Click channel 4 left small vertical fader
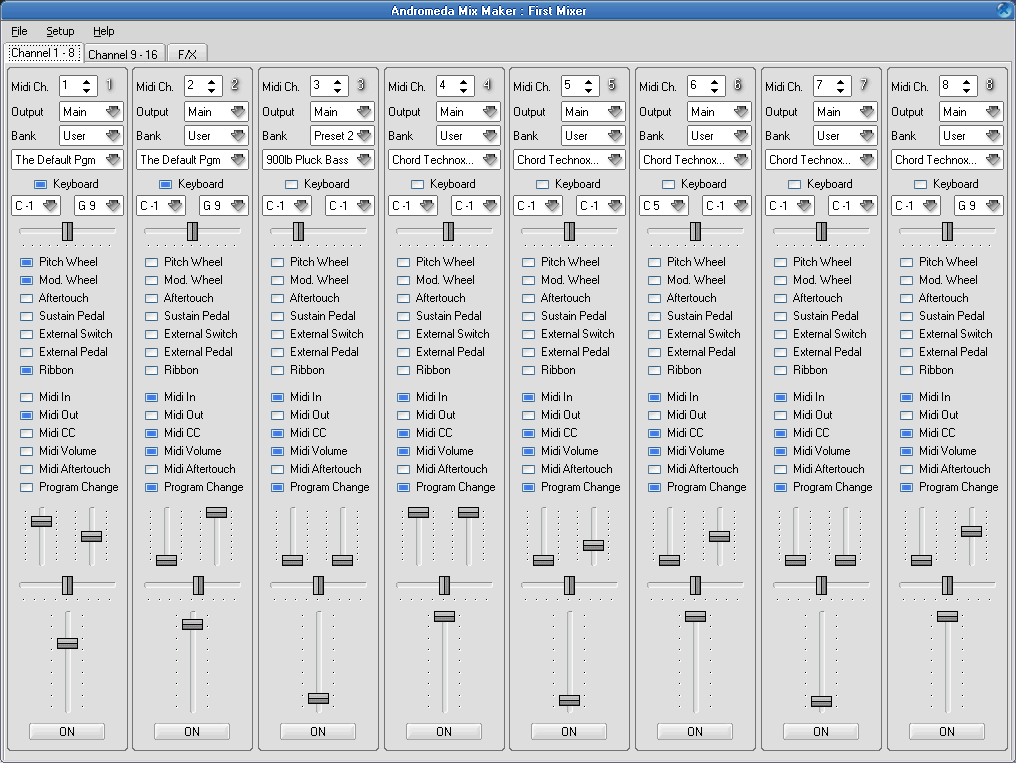The image size is (1016, 763). 418,512
